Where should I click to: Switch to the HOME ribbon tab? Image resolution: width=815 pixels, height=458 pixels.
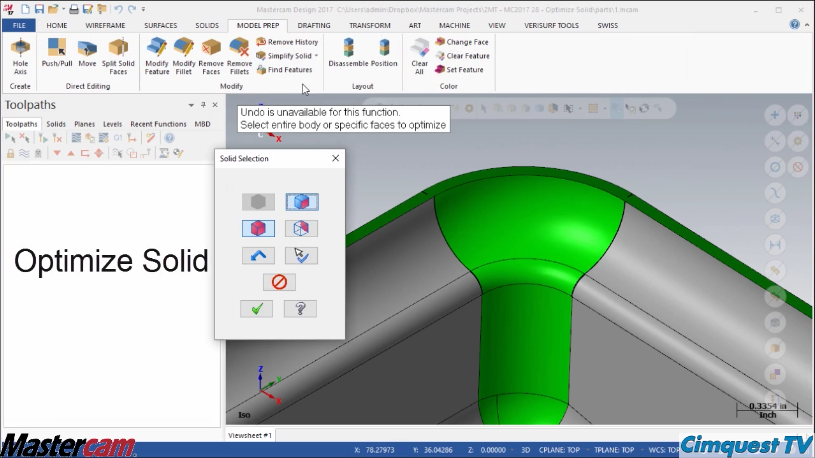[57, 25]
